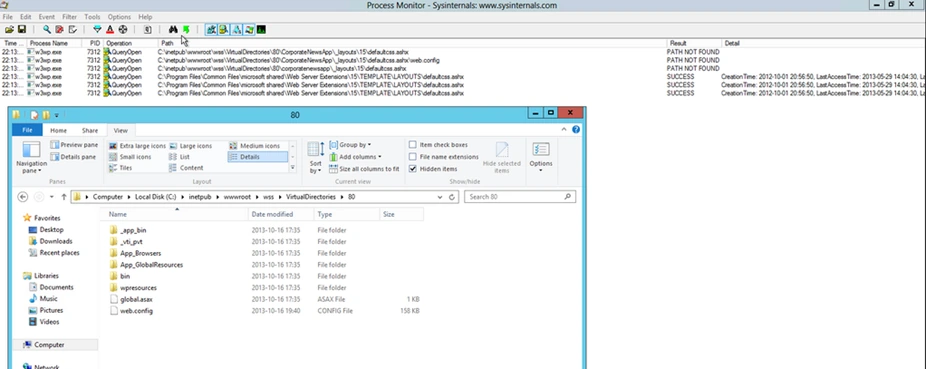
Task: Toggle the Autoscroll icon in Process Monitor
Action: [60, 30]
